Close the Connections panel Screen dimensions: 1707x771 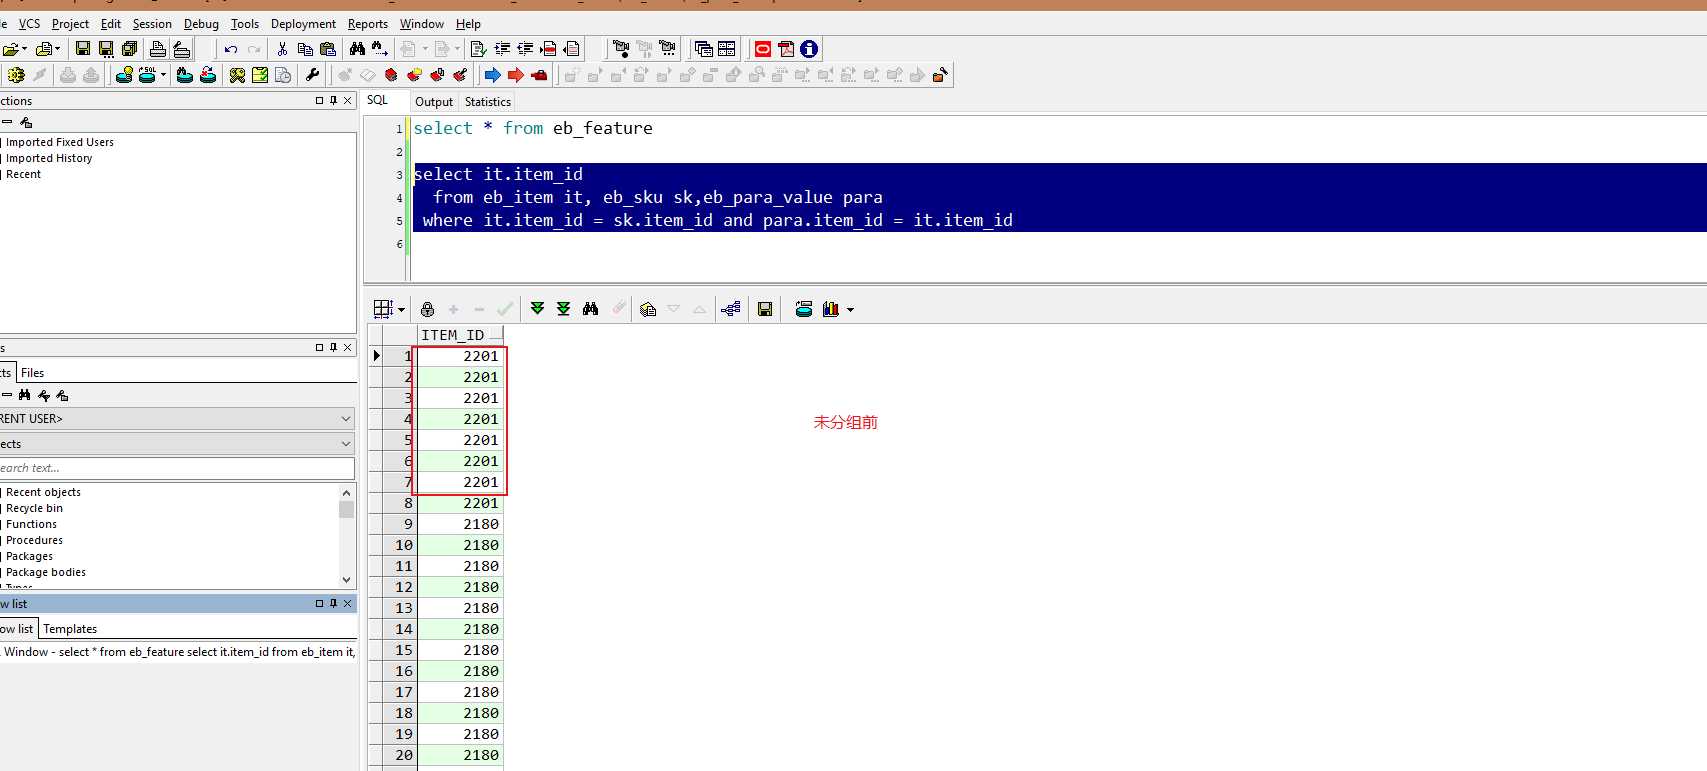click(x=348, y=100)
